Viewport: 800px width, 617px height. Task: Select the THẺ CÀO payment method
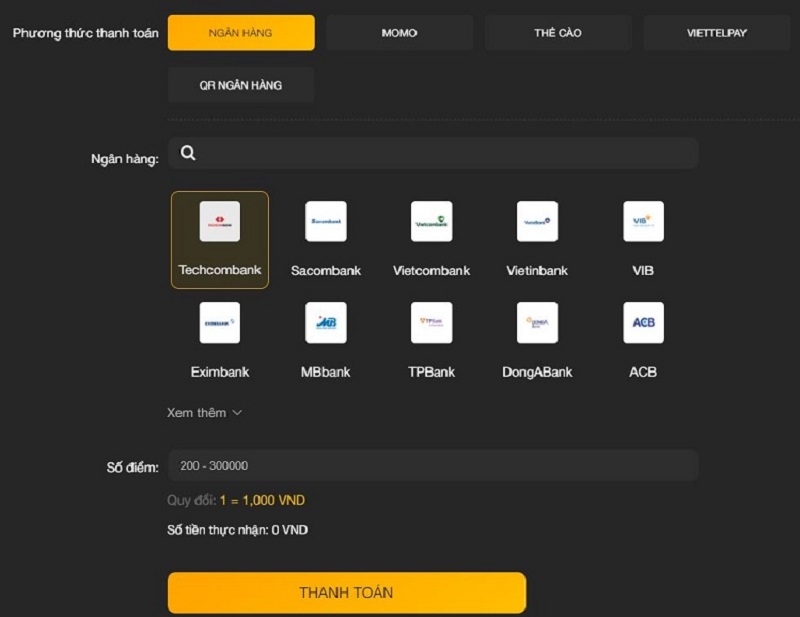(x=558, y=33)
